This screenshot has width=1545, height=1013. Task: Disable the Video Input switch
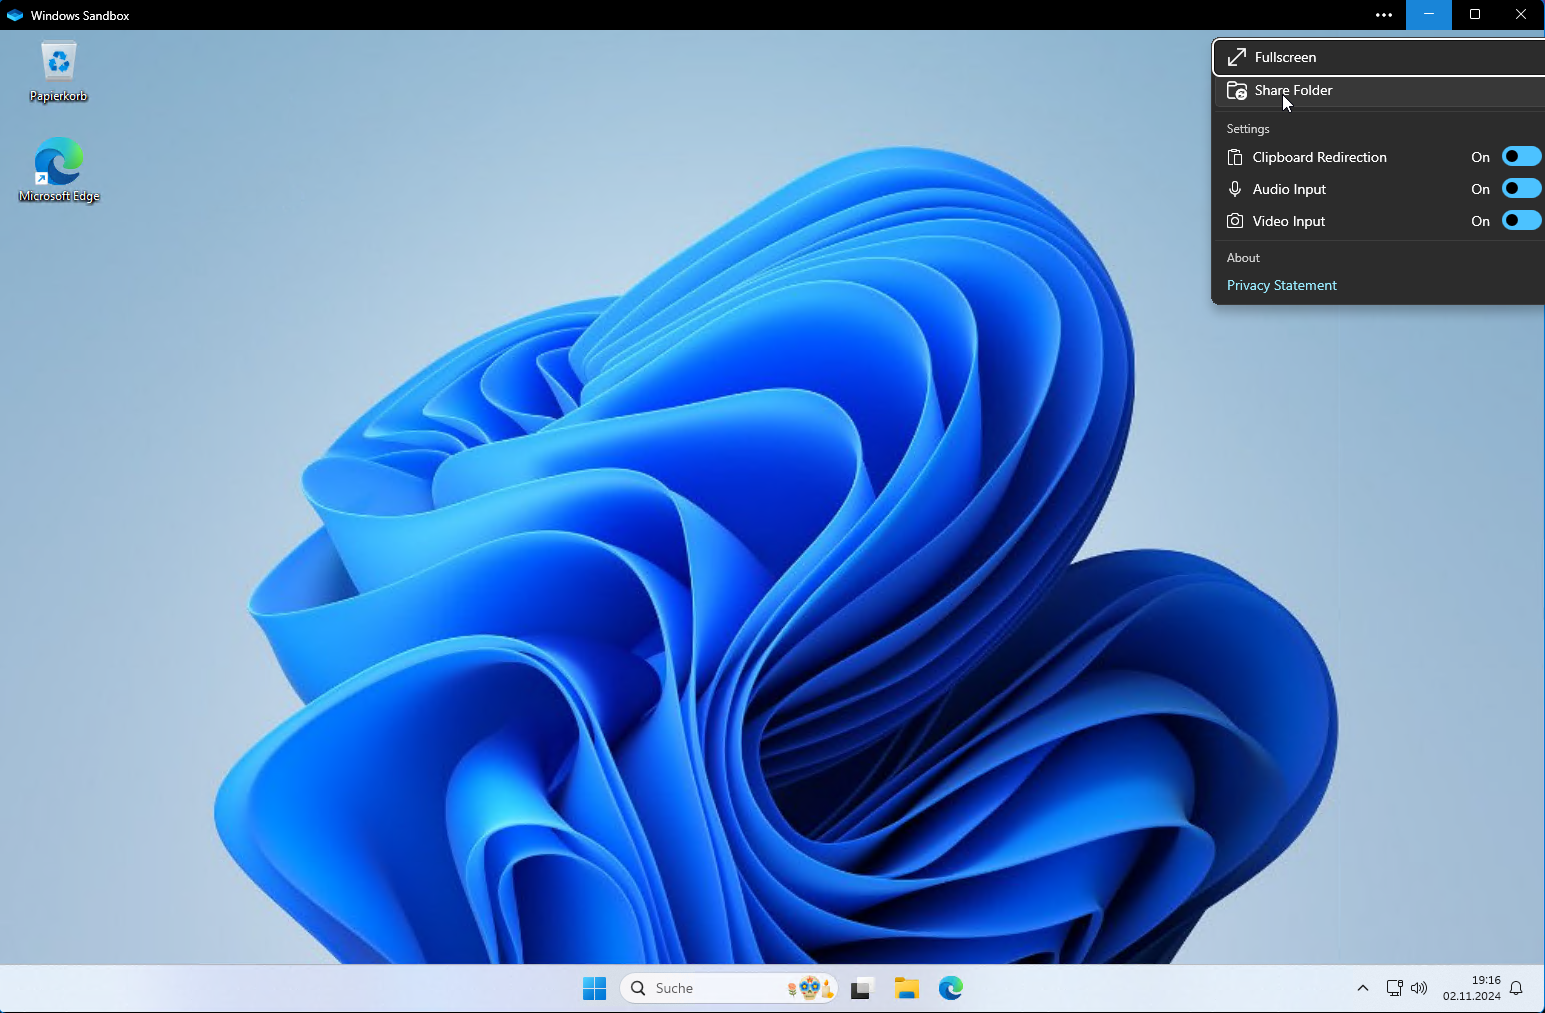(x=1521, y=221)
